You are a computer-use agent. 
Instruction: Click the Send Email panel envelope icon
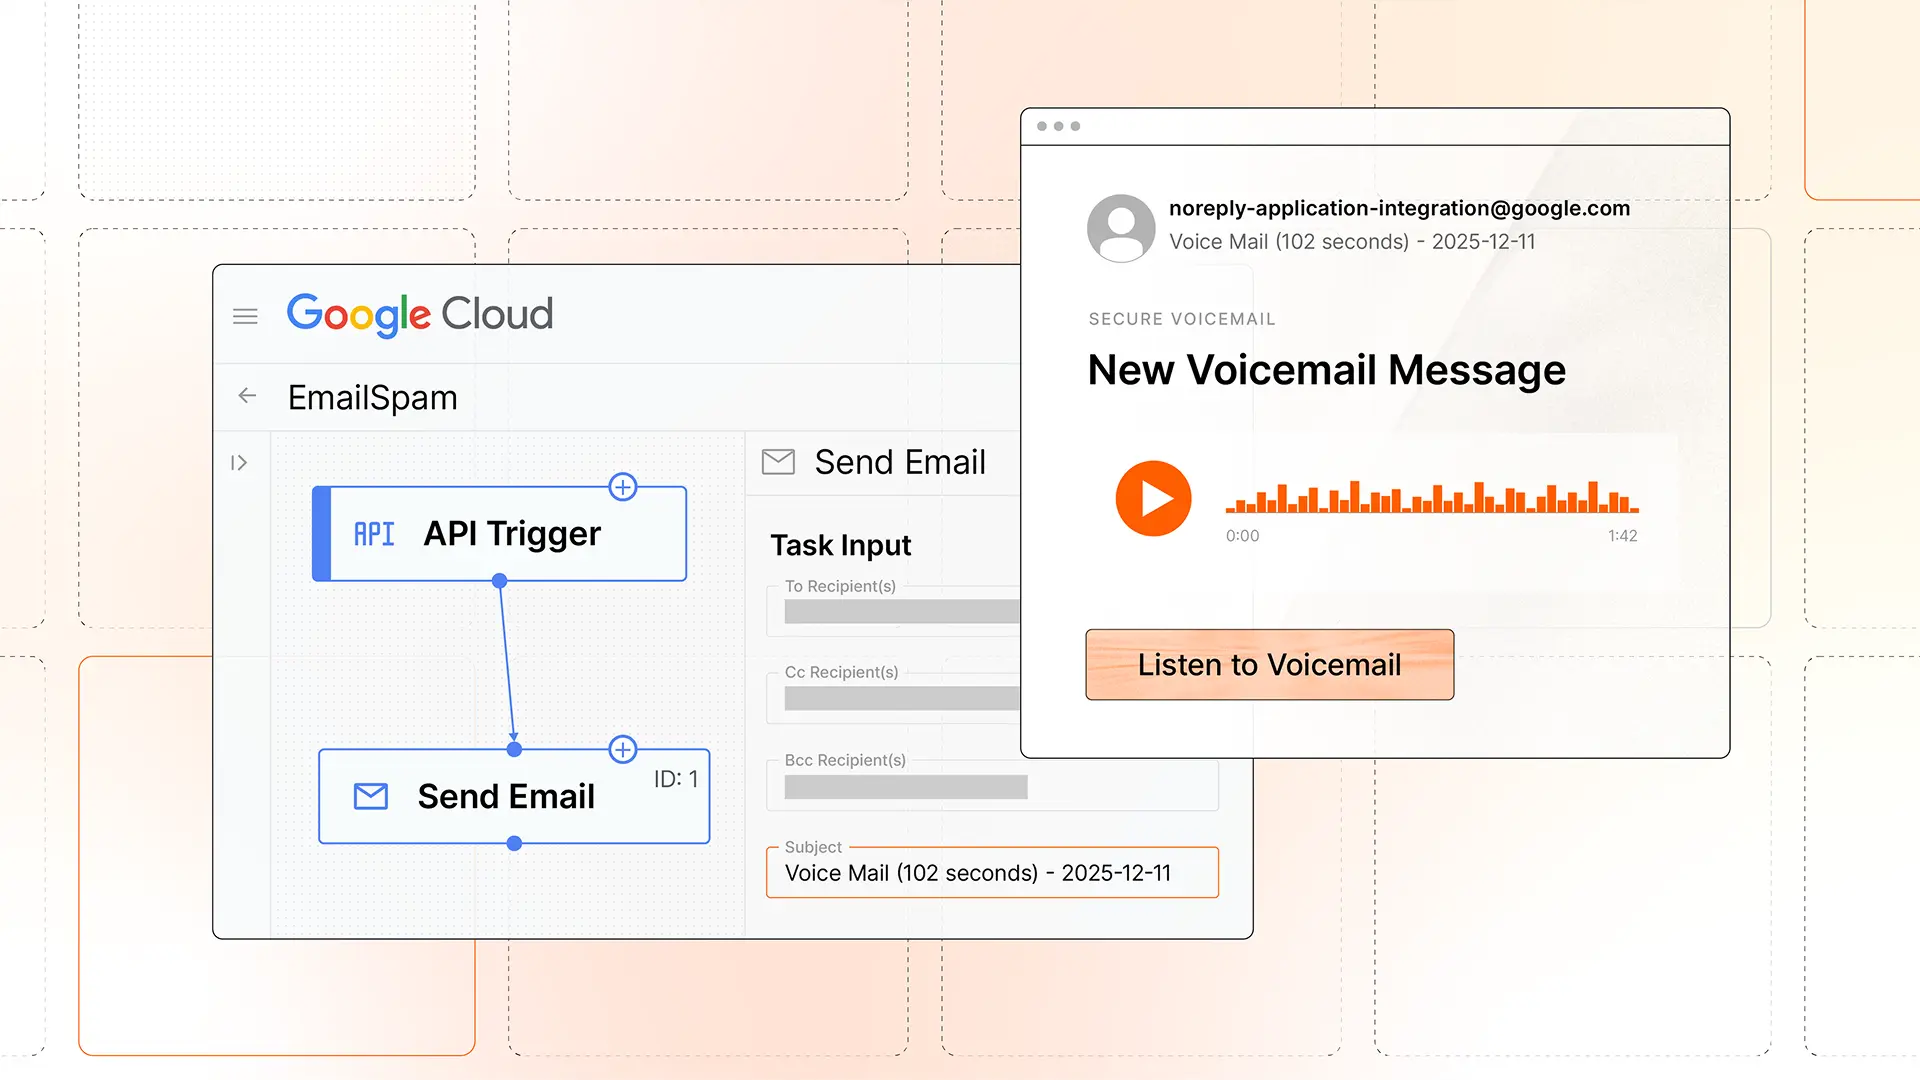779,461
